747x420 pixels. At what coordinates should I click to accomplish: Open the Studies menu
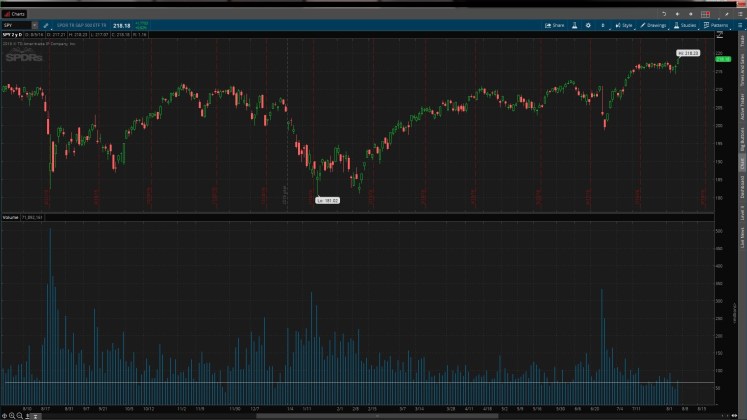pos(685,25)
